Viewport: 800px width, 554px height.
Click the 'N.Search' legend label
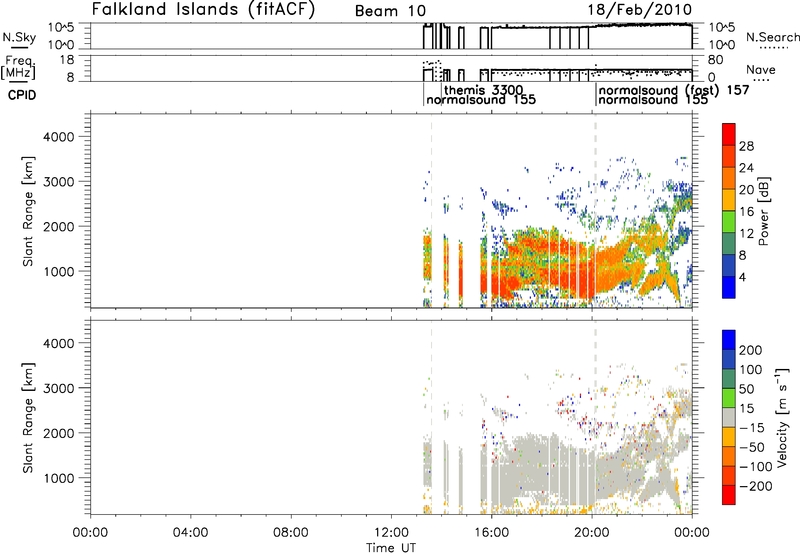(772, 37)
